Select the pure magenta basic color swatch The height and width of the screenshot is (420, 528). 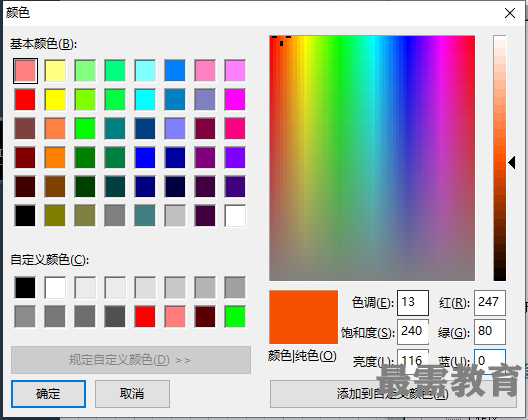click(x=235, y=100)
